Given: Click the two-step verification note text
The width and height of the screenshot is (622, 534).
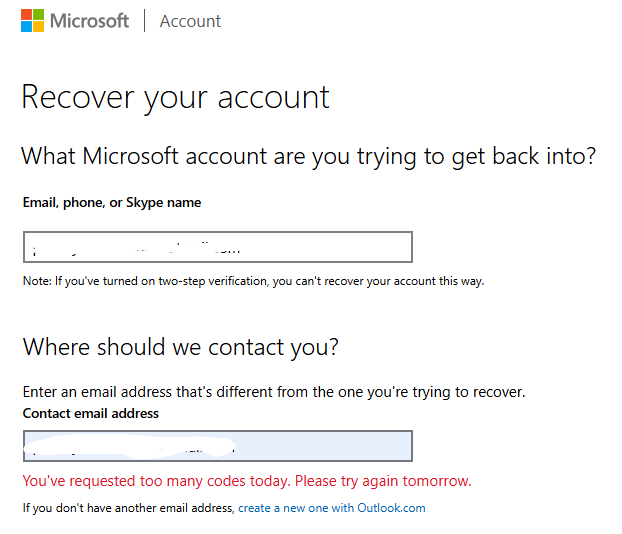Looking at the screenshot, I should coord(253,281).
